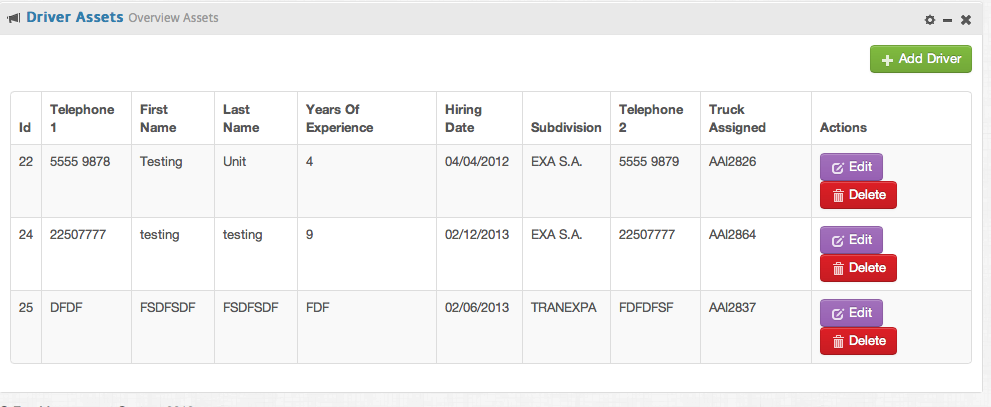The width and height of the screenshot is (991, 407).
Task: Click the First Name column header
Action: [158, 119]
